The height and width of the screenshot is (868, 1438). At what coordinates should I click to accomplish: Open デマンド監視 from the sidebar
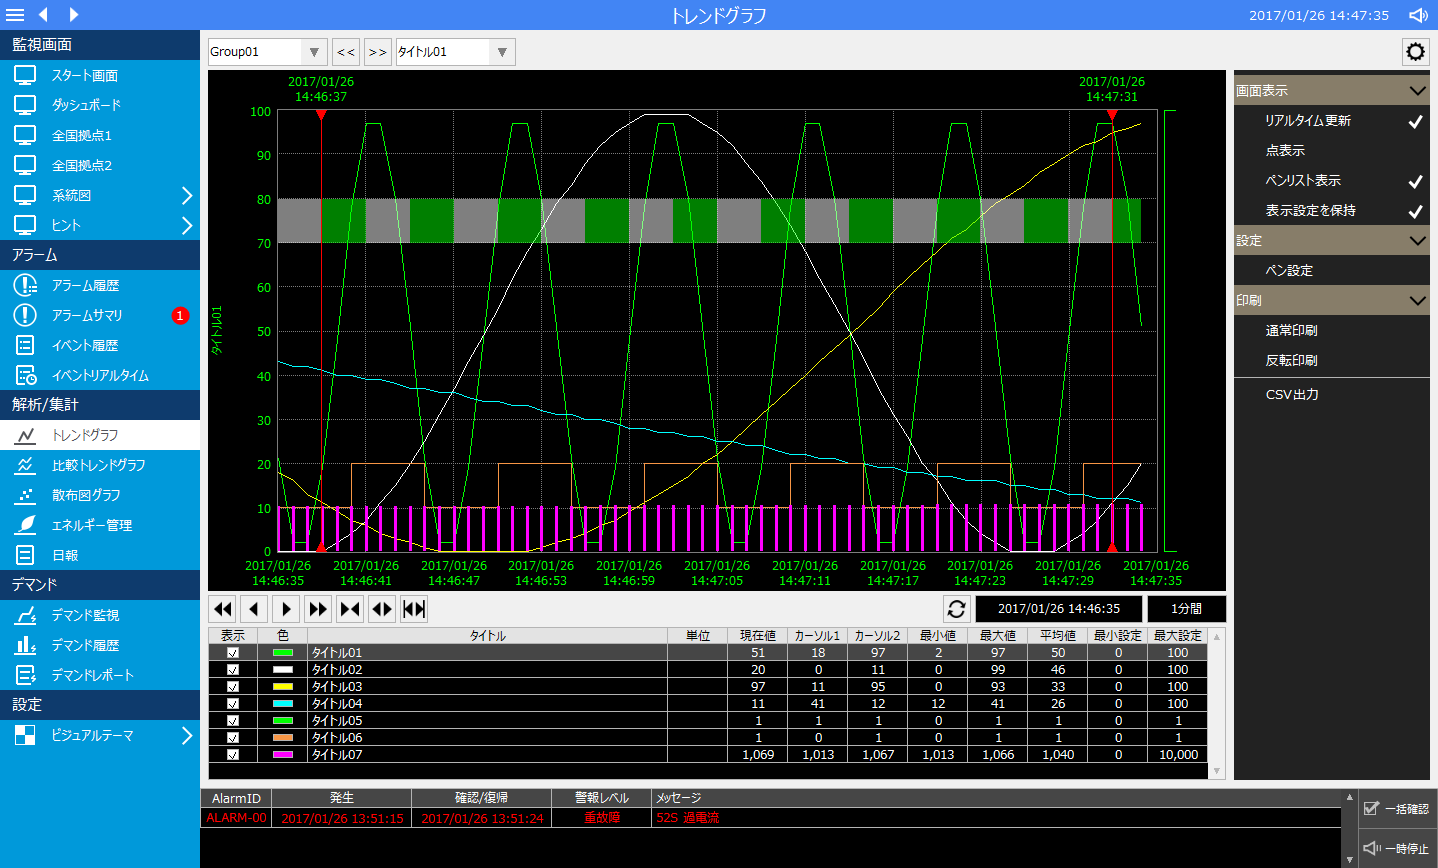(x=85, y=615)
